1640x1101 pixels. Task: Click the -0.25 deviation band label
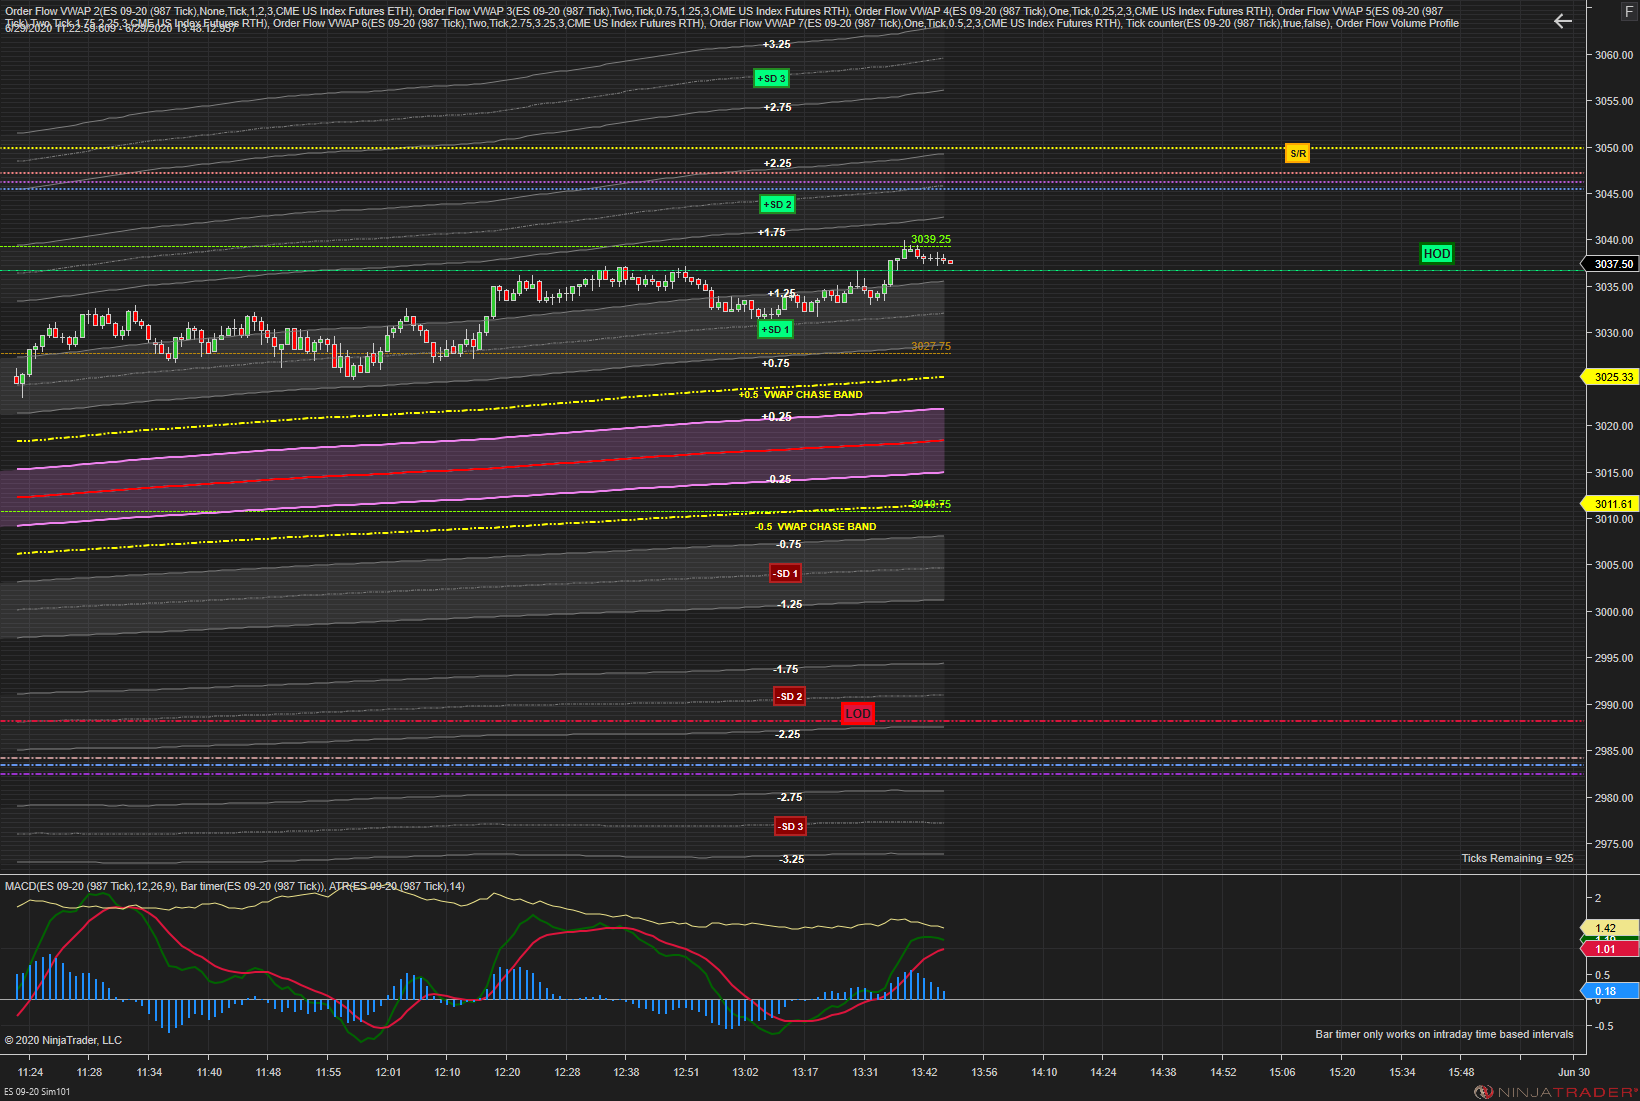(x=779, y=479)
